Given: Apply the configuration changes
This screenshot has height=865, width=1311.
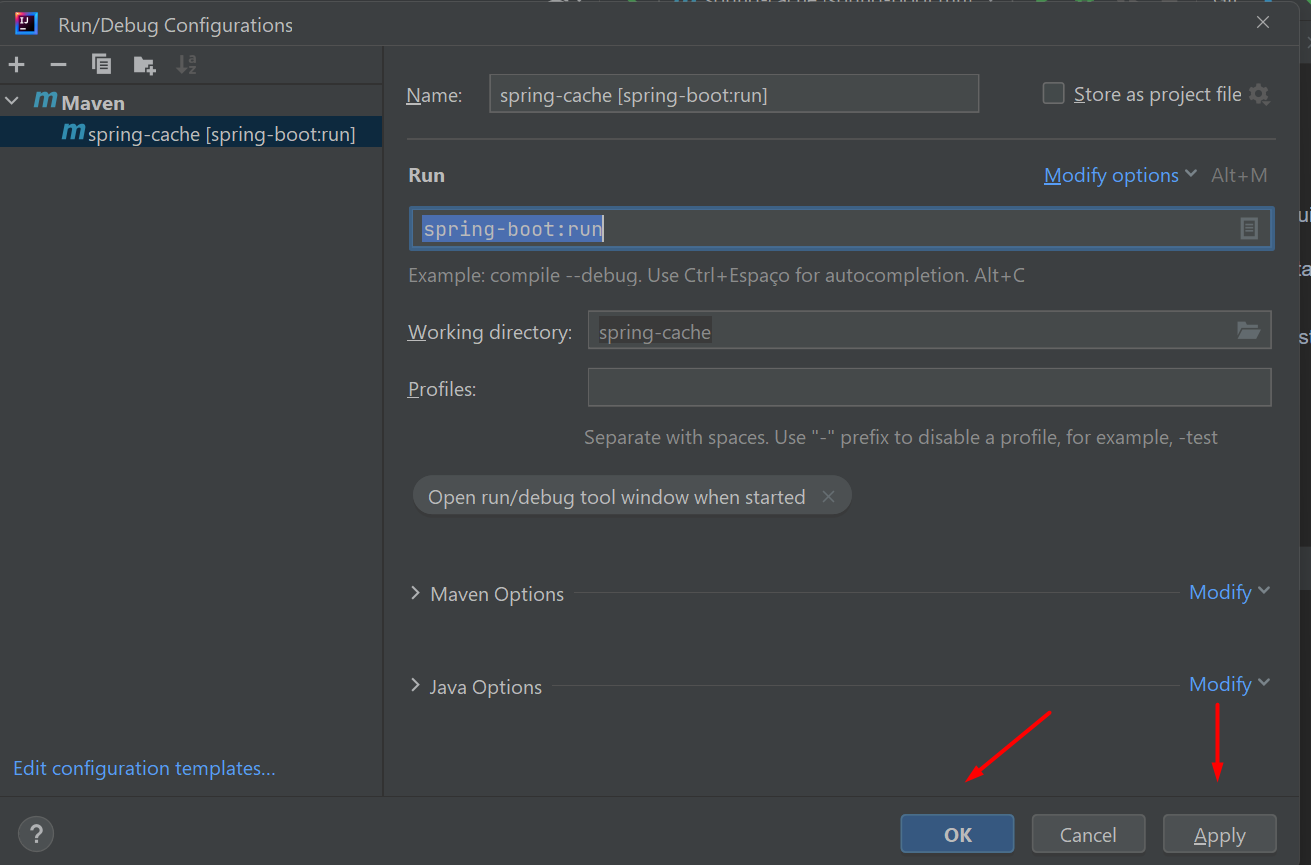Looking at the screenshot, I should (1219, 833).
